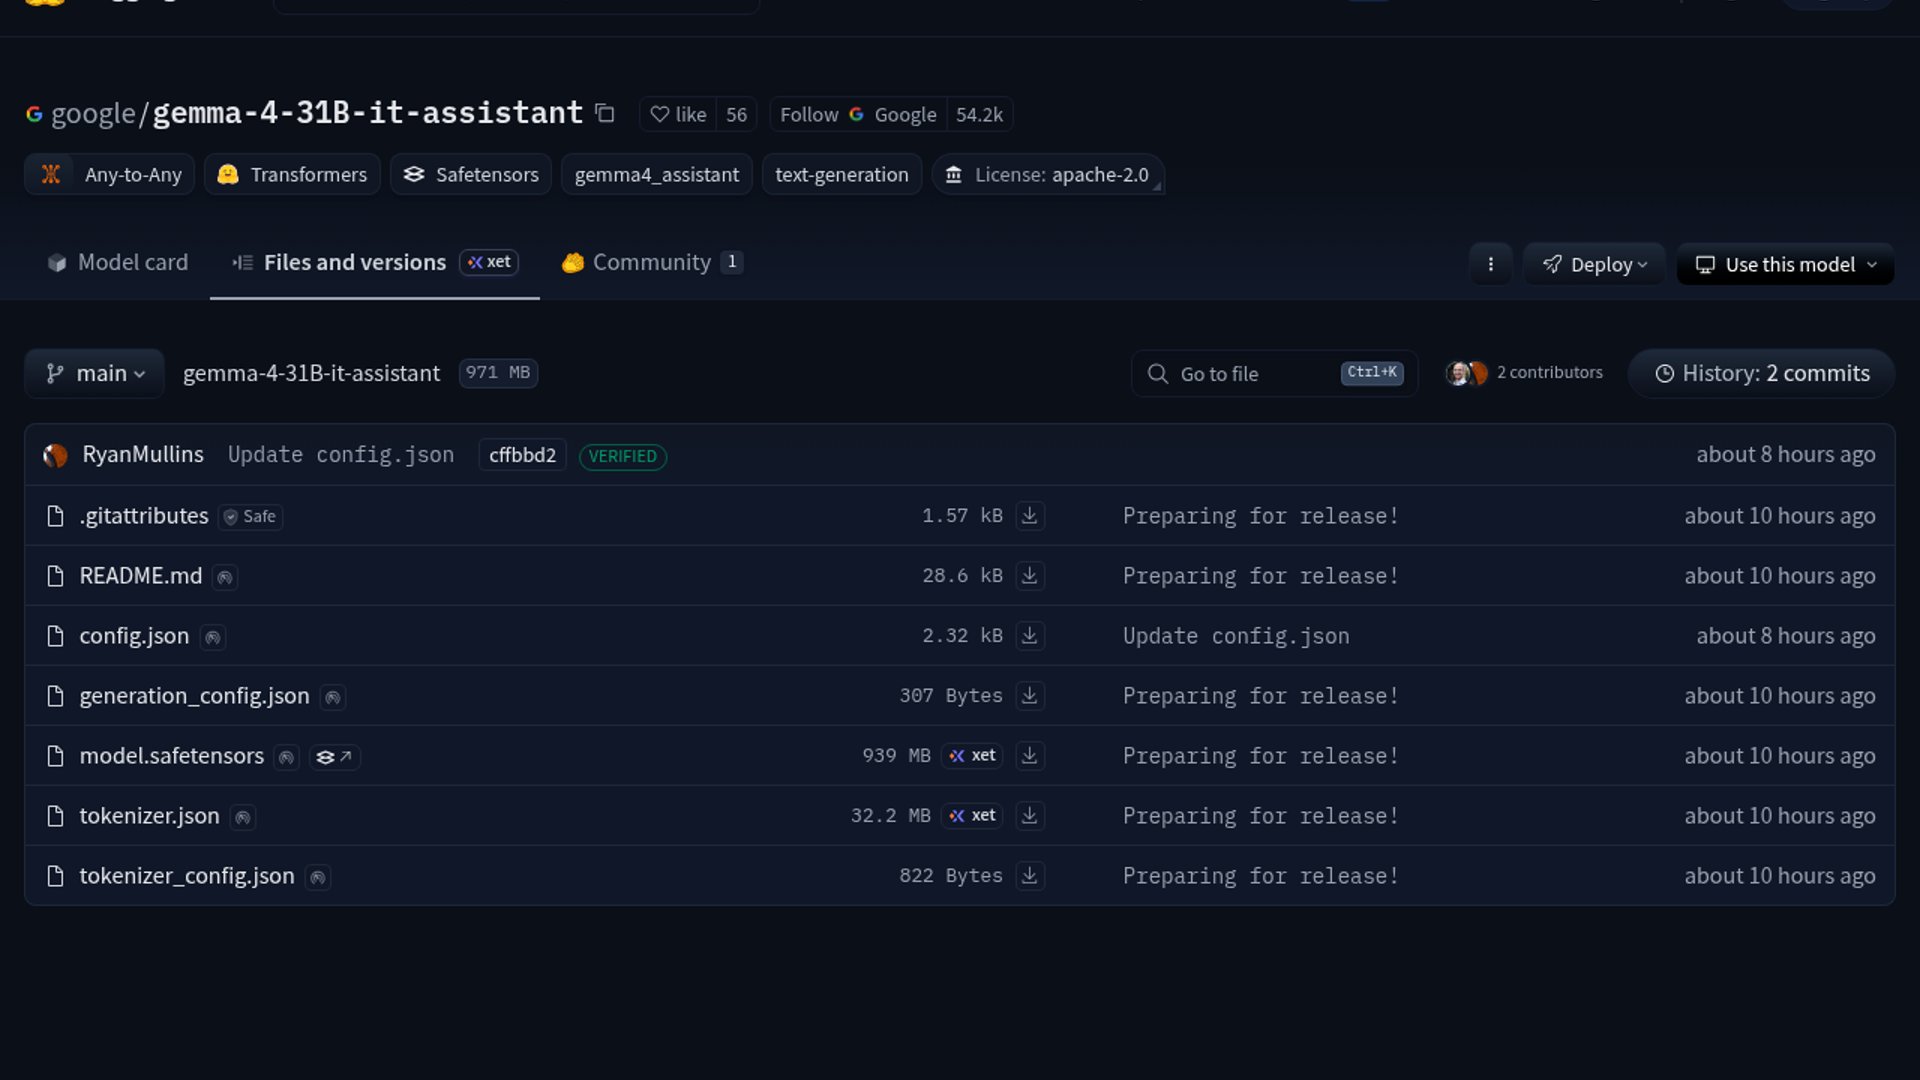Viewport: 1920px width, 1080px height.
Task: Follow the Google organization
Action: coord(858,115)
